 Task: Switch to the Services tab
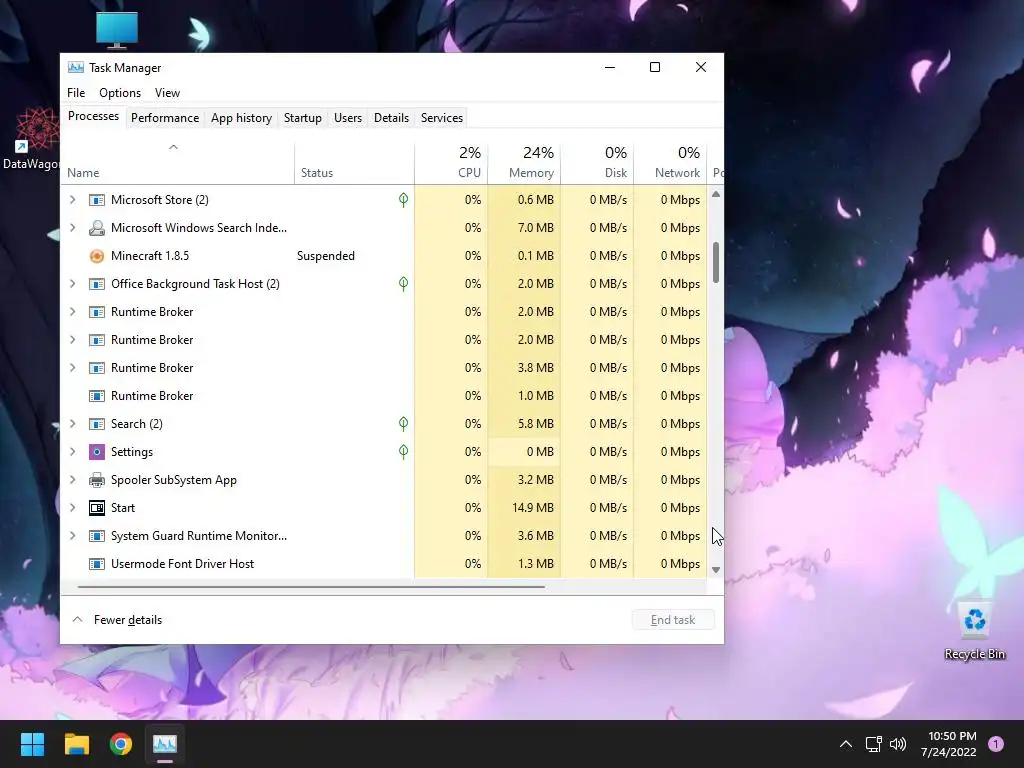pyautogui.click(x=441, y=118)
